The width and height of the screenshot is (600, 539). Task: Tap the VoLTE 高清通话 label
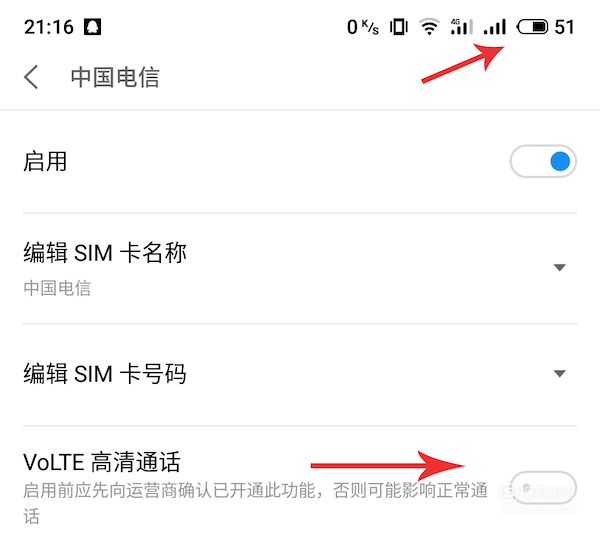coord(101,462)
